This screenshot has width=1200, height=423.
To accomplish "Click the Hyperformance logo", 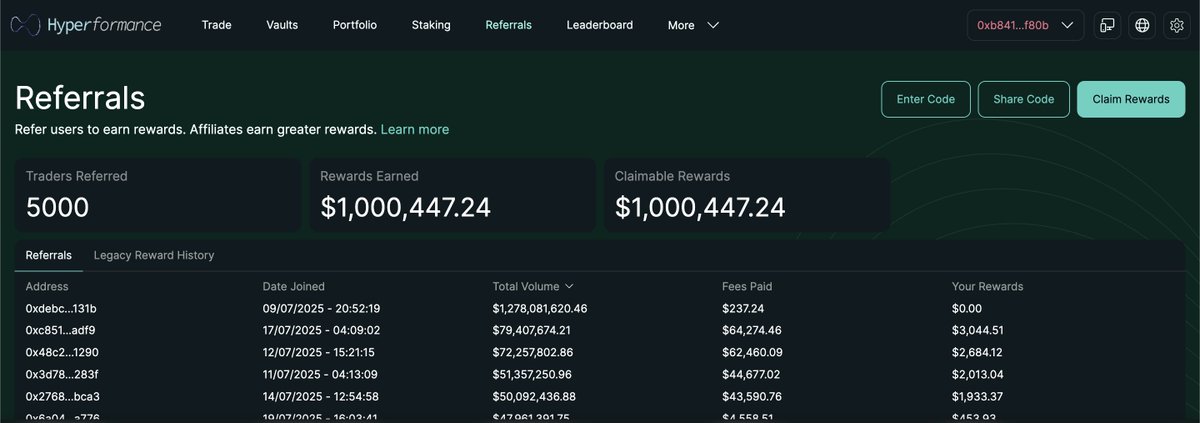I will tap(86, 25).
